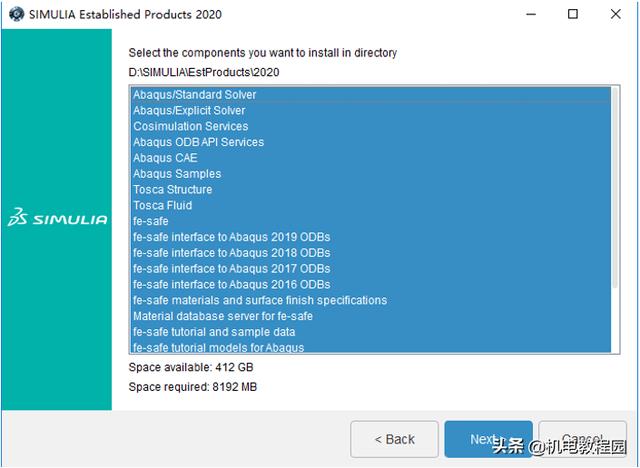Select Abaqus ODB API Services entry

[371, 142]
